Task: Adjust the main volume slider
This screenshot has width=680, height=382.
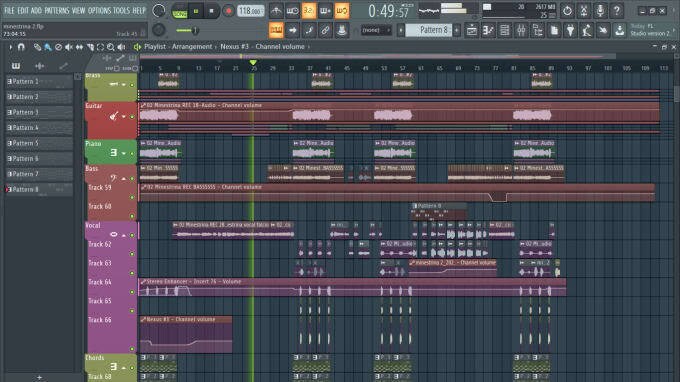Action: click(187, 30)
